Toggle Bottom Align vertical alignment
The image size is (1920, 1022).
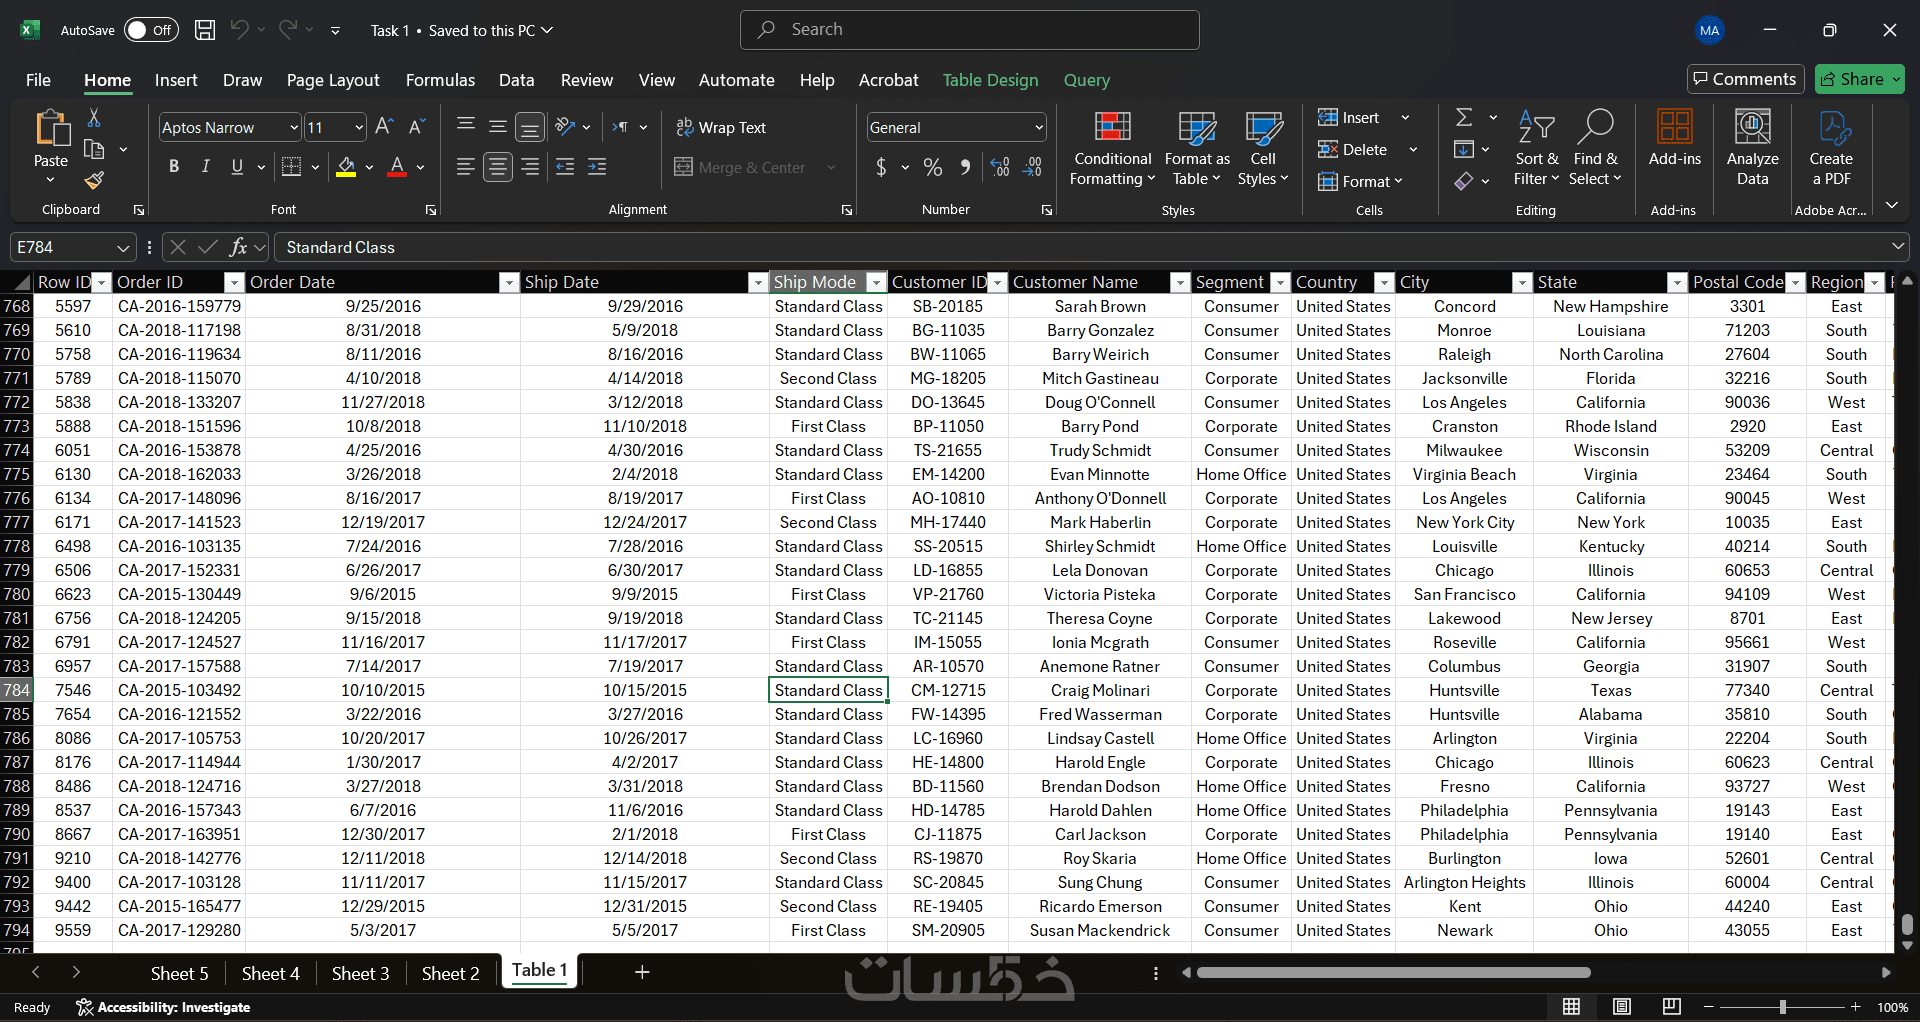point(530,127)
